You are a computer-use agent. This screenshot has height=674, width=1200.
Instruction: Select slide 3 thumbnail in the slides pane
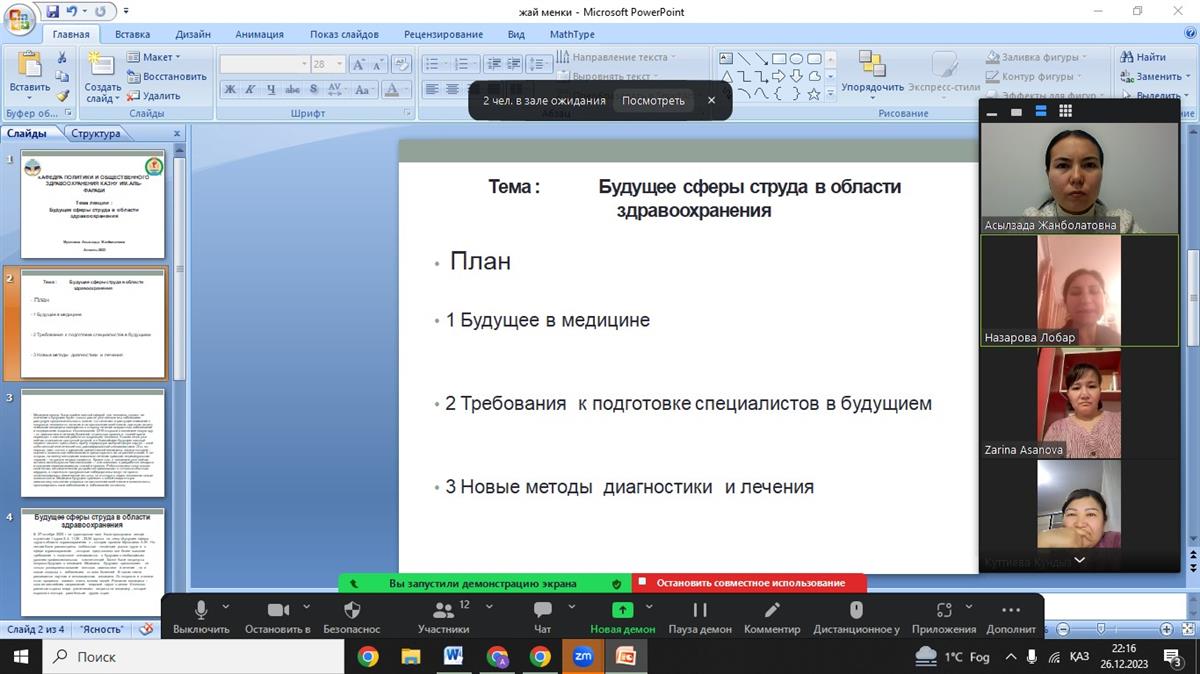tap(92, 443)
